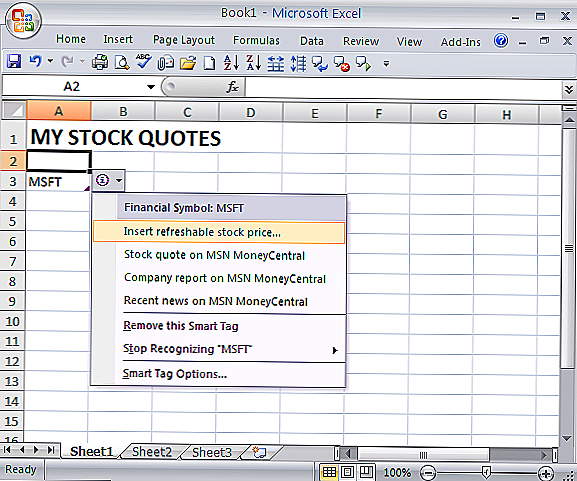
Task: Open the Home ribbon tab
Action: point(71,39)
